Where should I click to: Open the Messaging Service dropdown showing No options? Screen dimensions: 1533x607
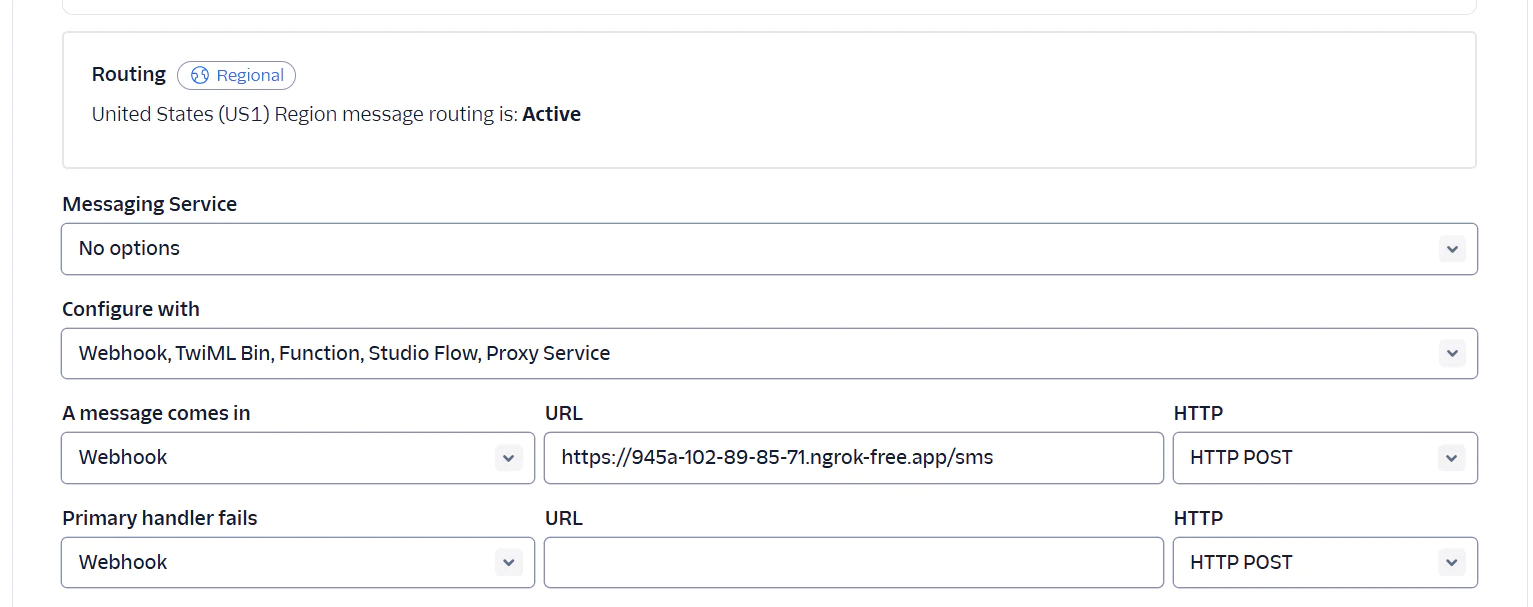coord(770,248)
